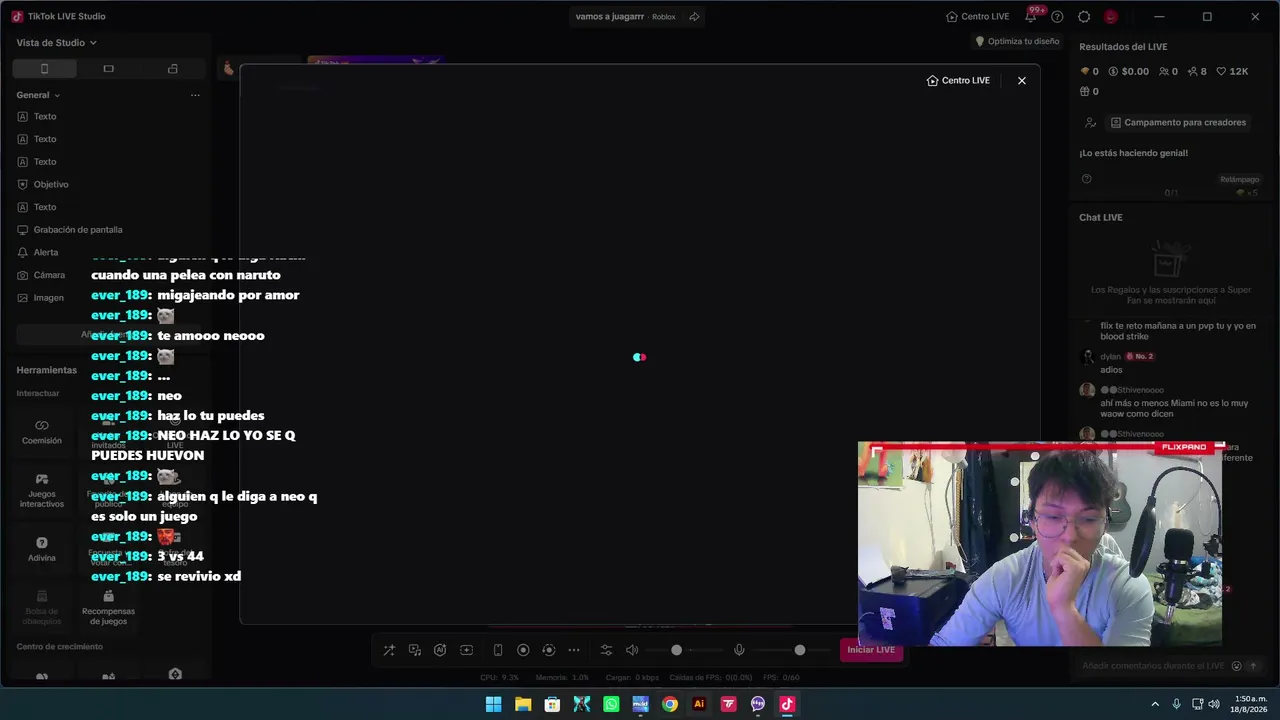
Task: Open the General section three-dot menu
Action: 195,95
